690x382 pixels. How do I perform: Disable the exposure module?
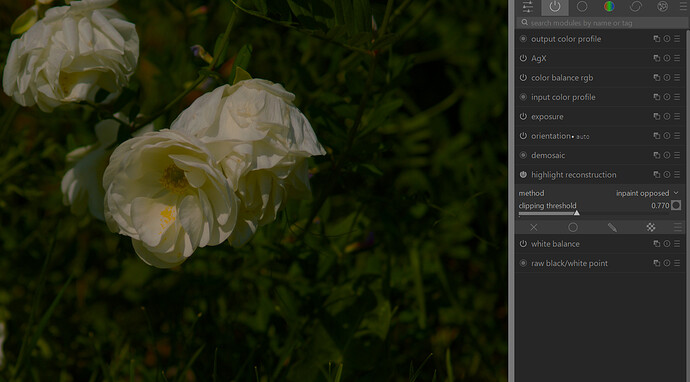pyautogui.click(x=523, y=117)
